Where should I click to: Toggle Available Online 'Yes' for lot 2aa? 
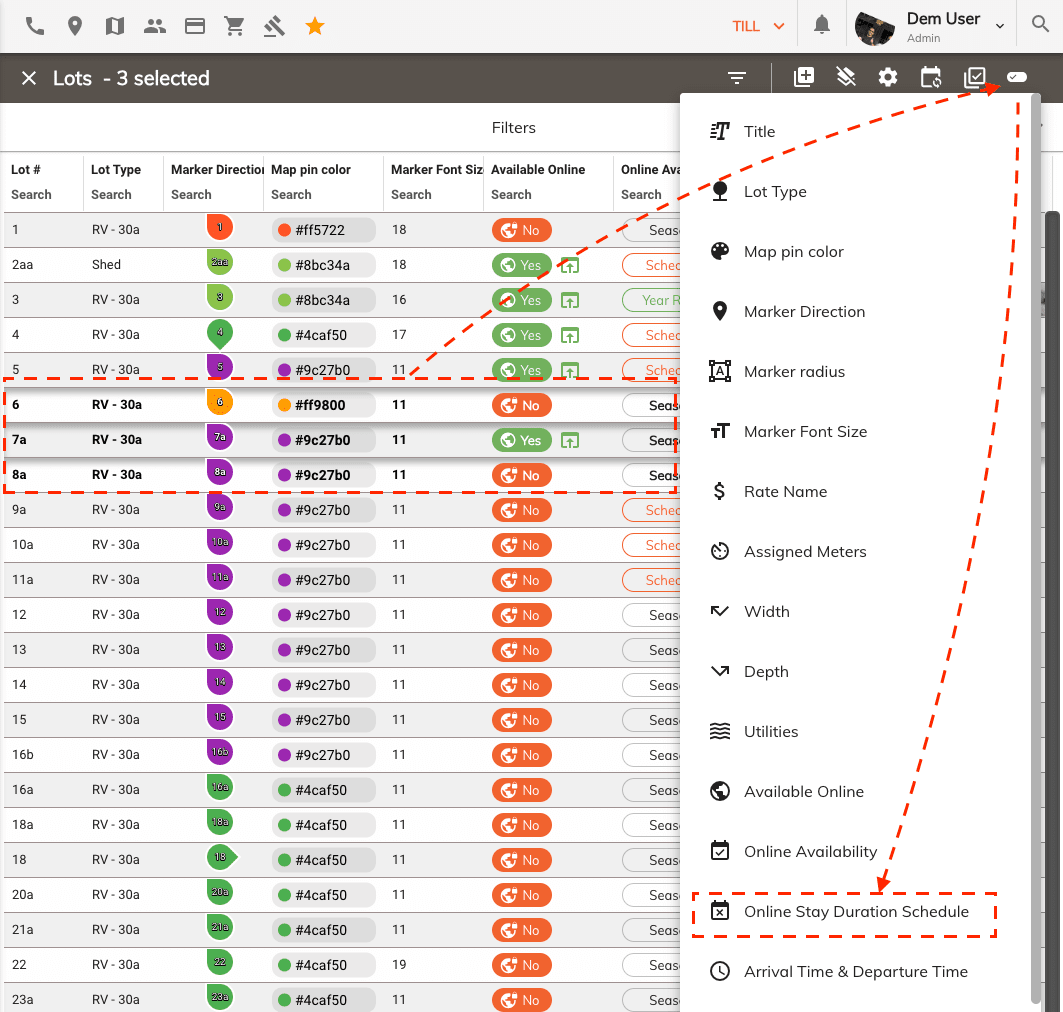[521, 266]
